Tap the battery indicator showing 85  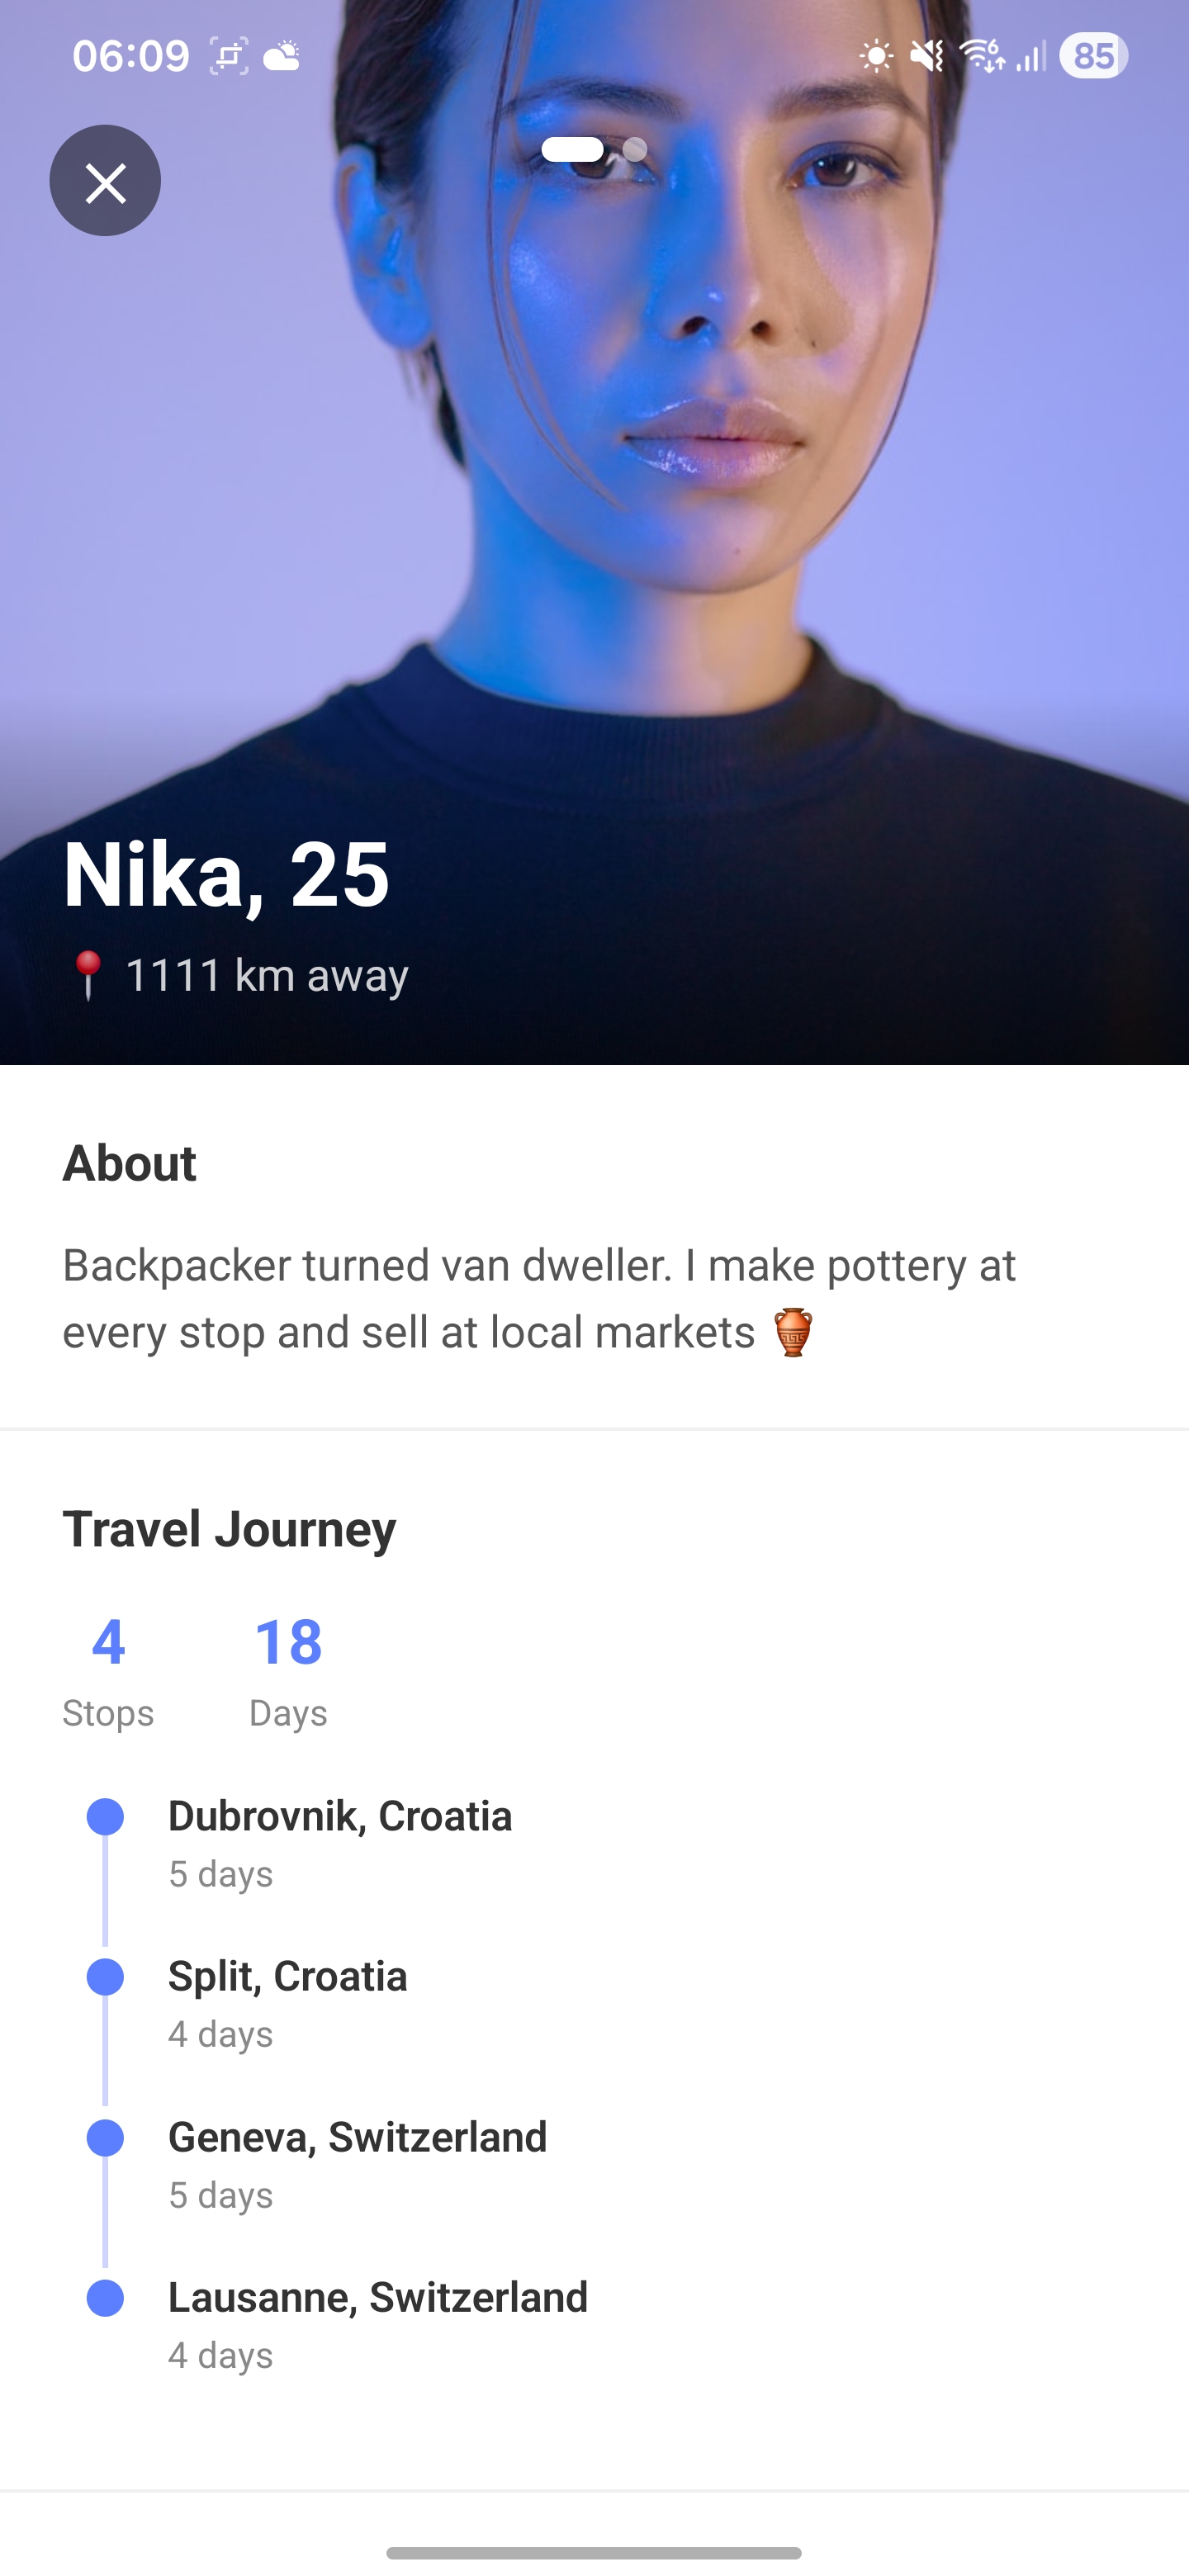[x=1093, y=56]
